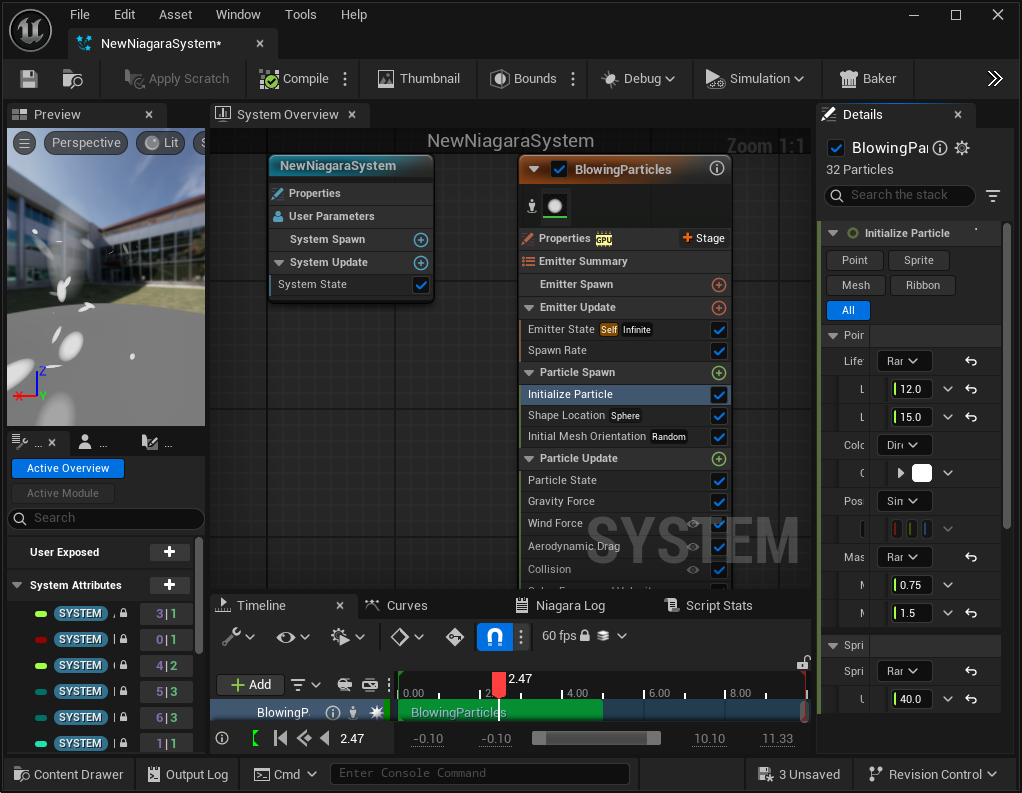Click the white Color swatch in Details
Image resolution: width=1022 pixels, height=793 pixels.
pyautogui.click(x=922, y=473)
